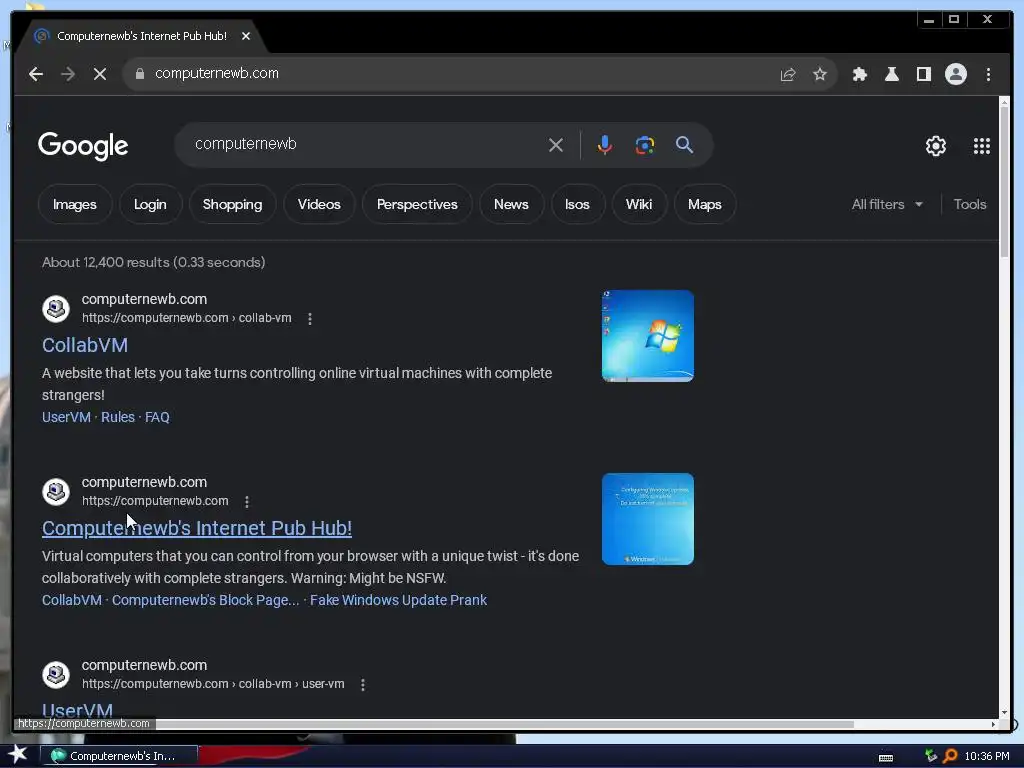The height and width of the screenshot is (768, 1024).
Task: Click the forward navigation arrow
Action: (x=68, y=74)
